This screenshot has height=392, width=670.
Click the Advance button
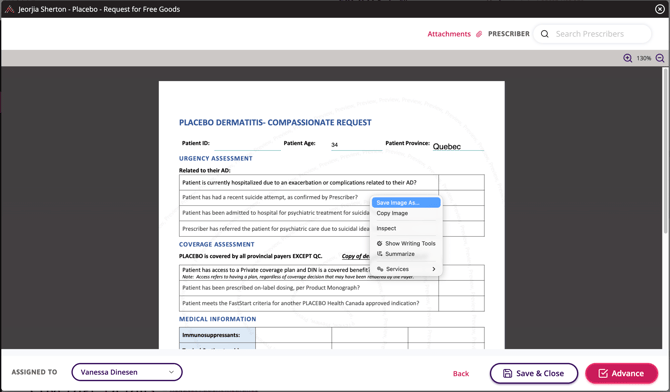tap(621, 373)
